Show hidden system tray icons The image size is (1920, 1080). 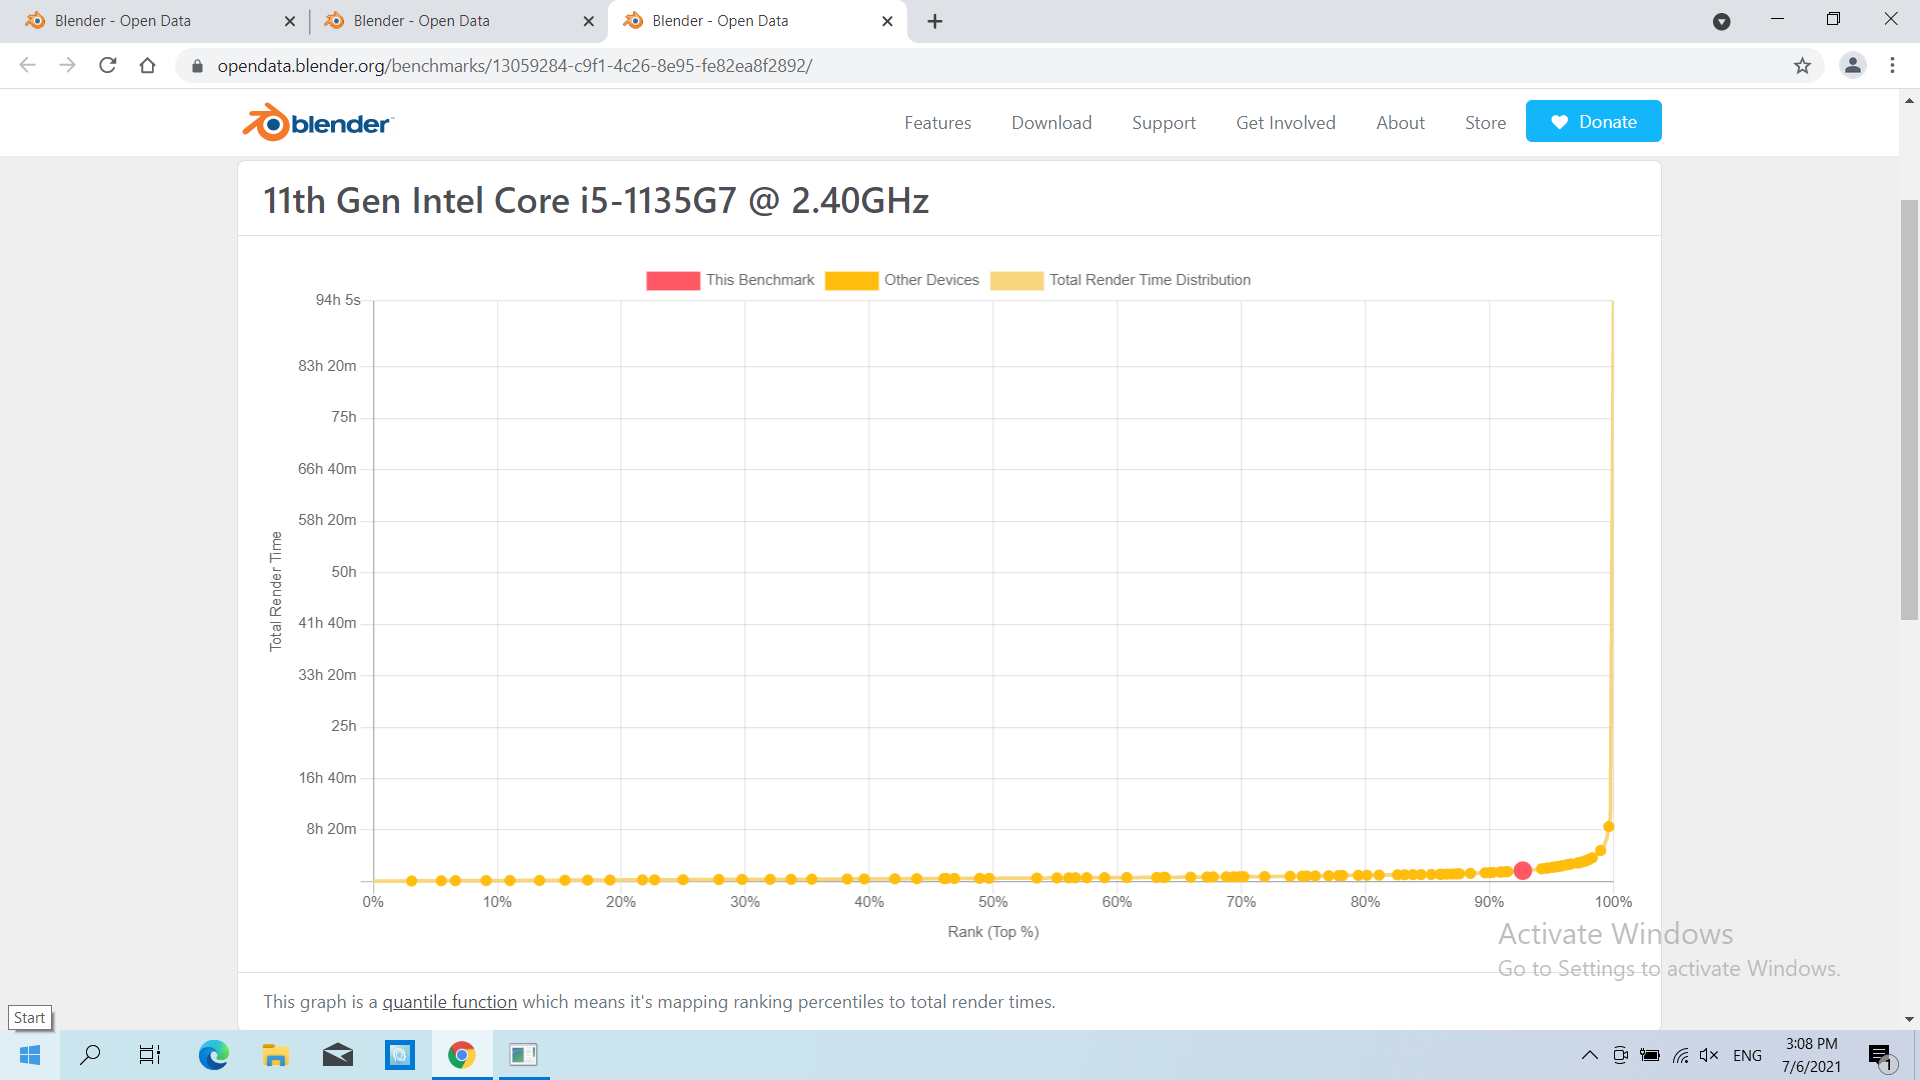click(1589, 1056)
